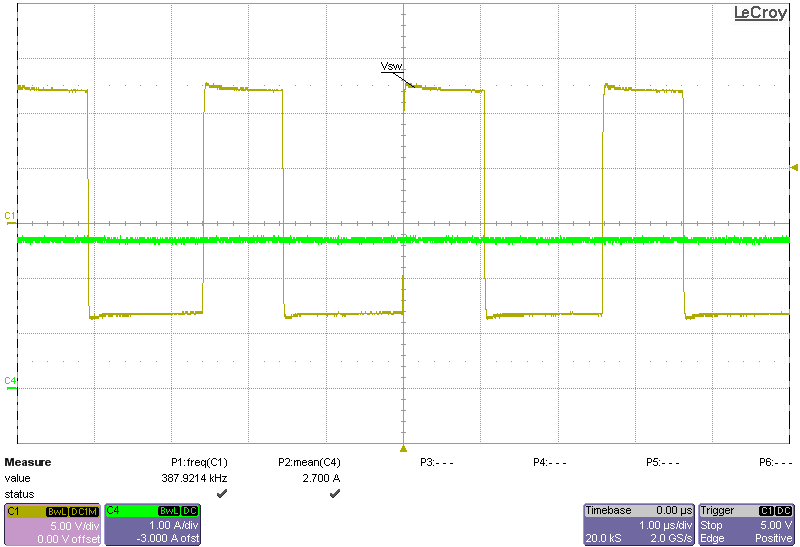Select the P2:mean(C4) measurement header

(x=309, y=462)
